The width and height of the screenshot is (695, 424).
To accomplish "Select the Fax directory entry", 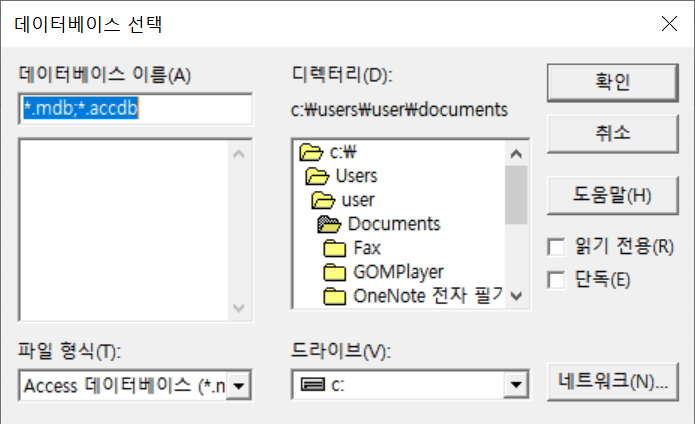I will tap(367, 248).
